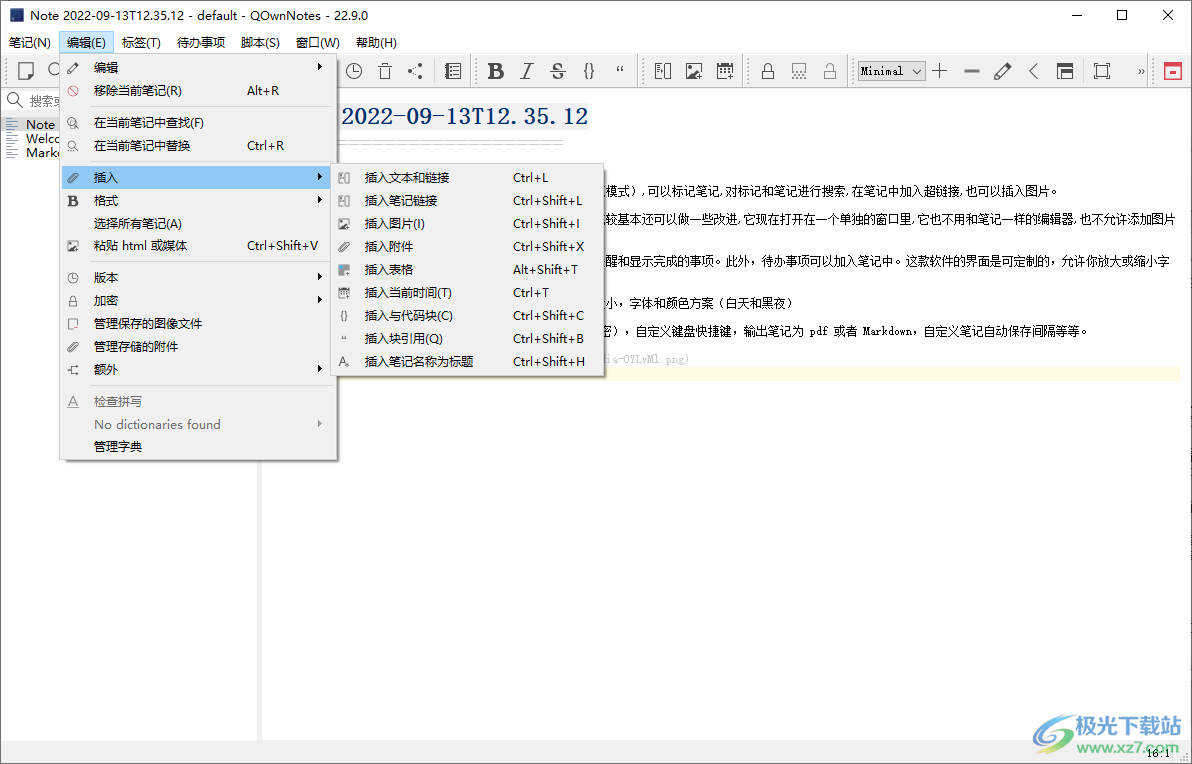Click 管理字典 in the Edit menu
The height and width of the screenshot is (764, 1192).
pyautogui.click(x=116, y=446)
